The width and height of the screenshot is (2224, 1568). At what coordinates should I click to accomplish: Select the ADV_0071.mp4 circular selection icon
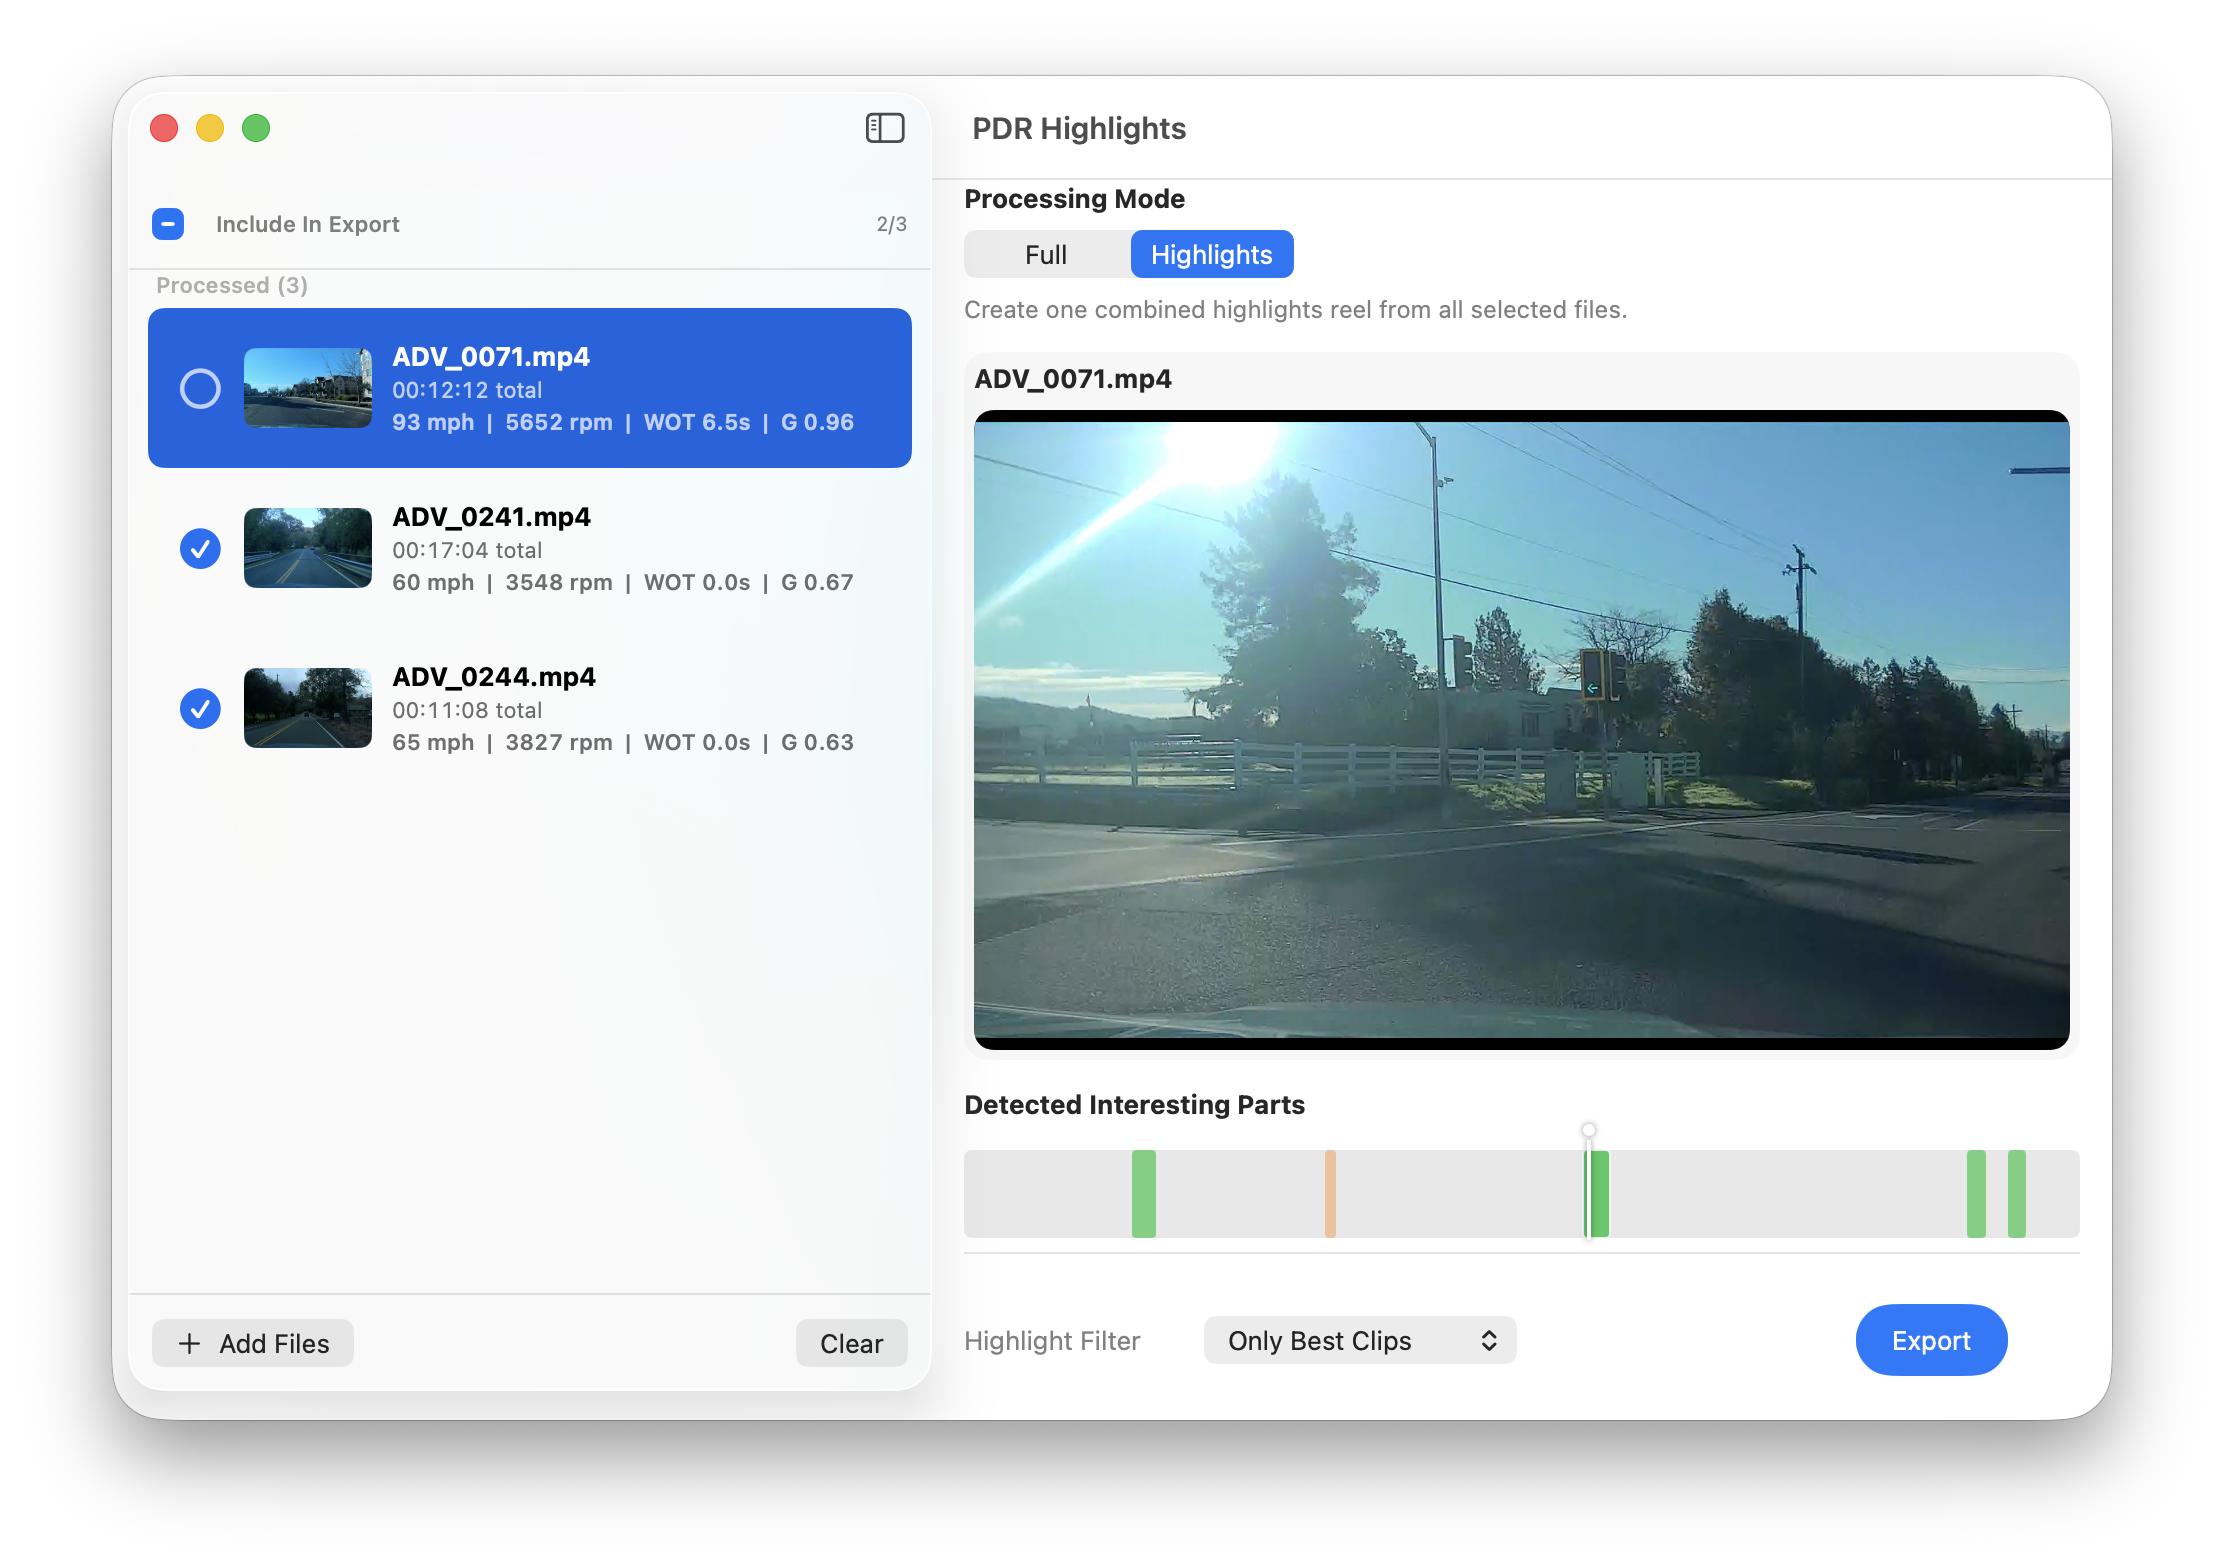(x=200, y=388)
